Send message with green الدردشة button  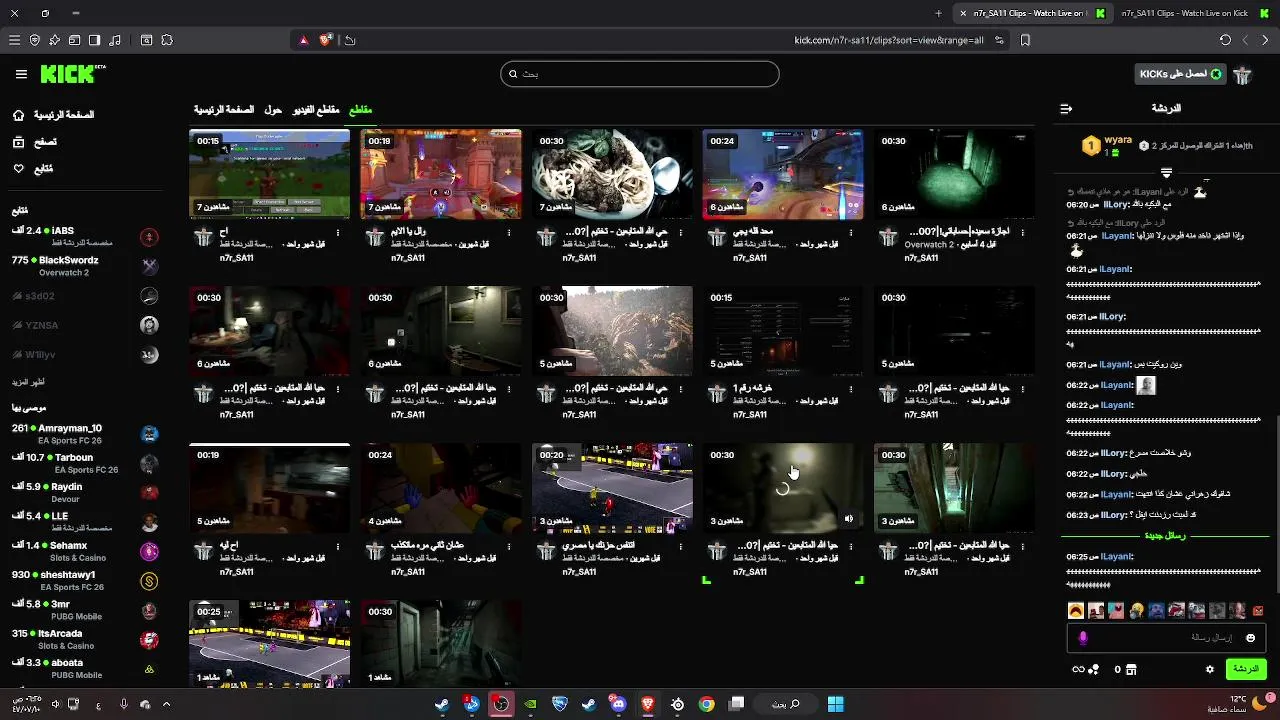point(1245,669)
